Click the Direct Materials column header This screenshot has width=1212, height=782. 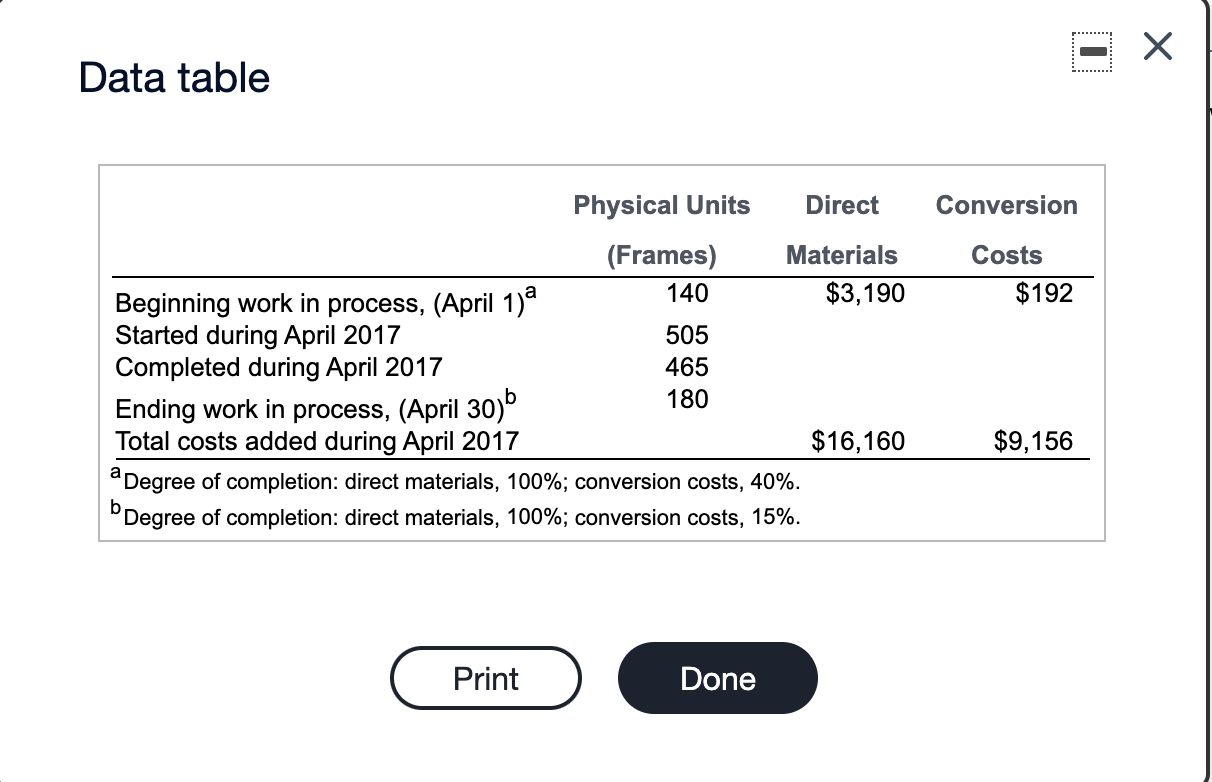coord(841,230)
